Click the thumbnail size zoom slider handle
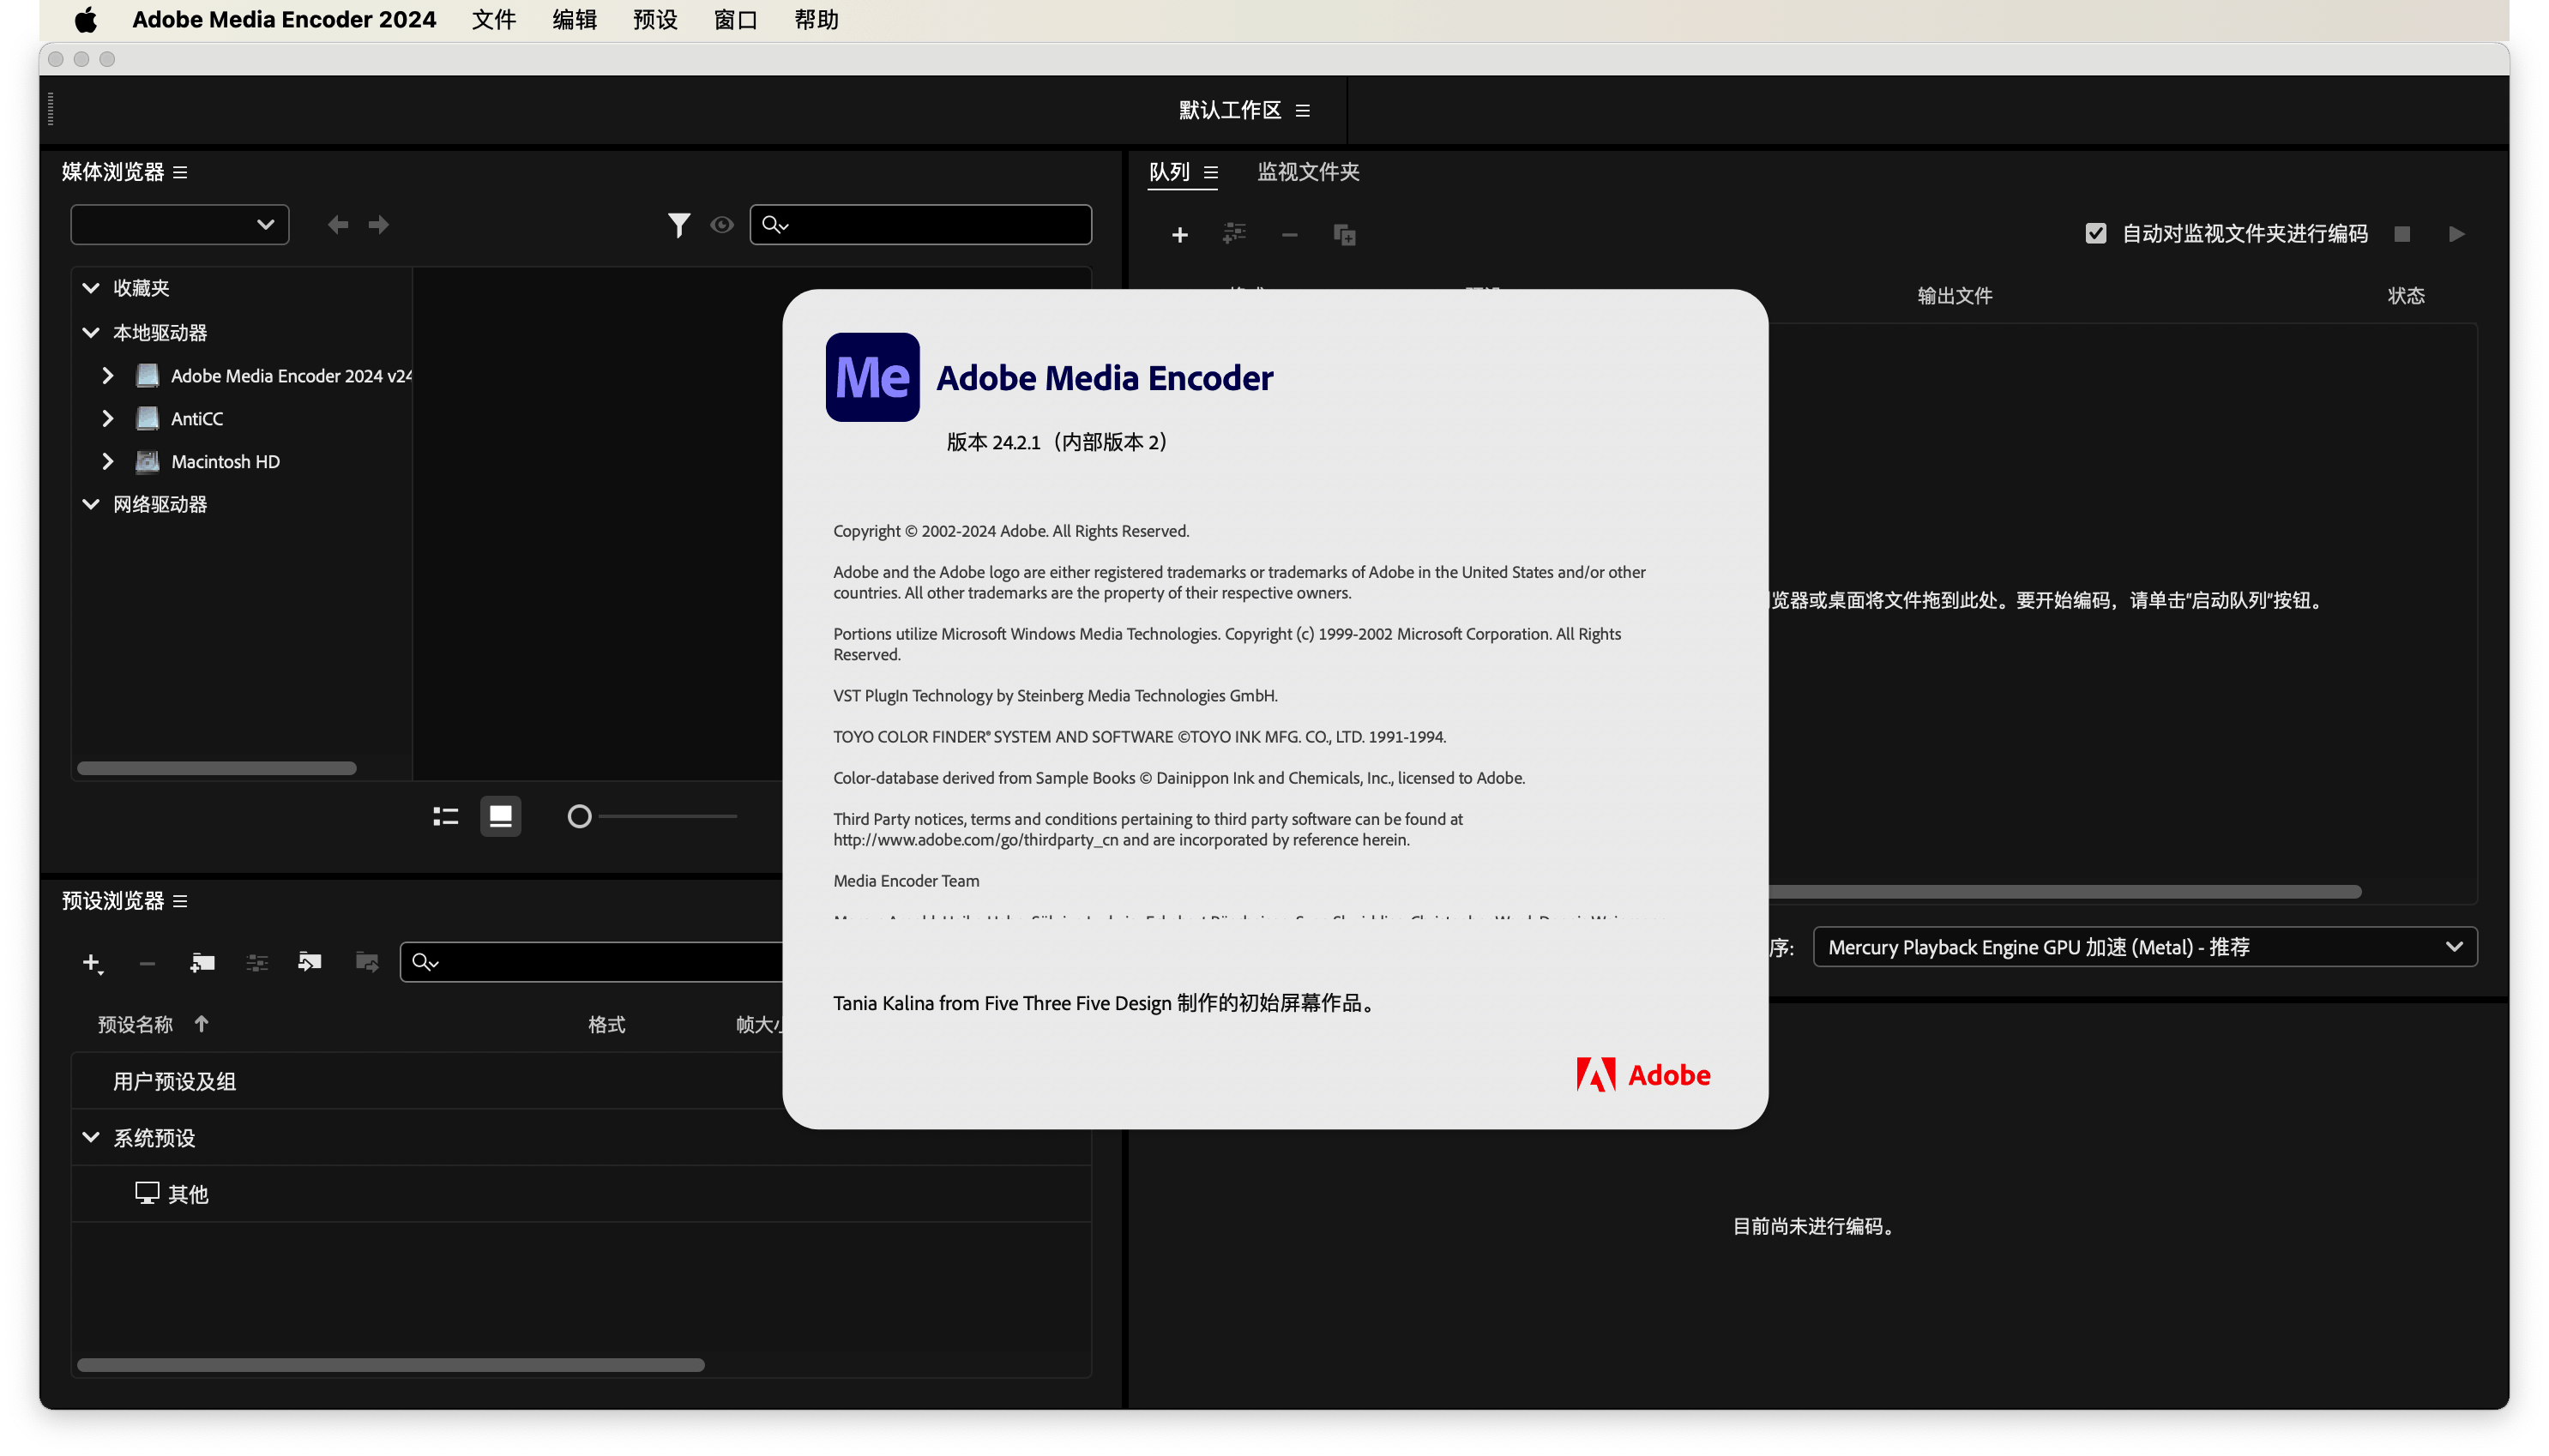 pos(579,817)
